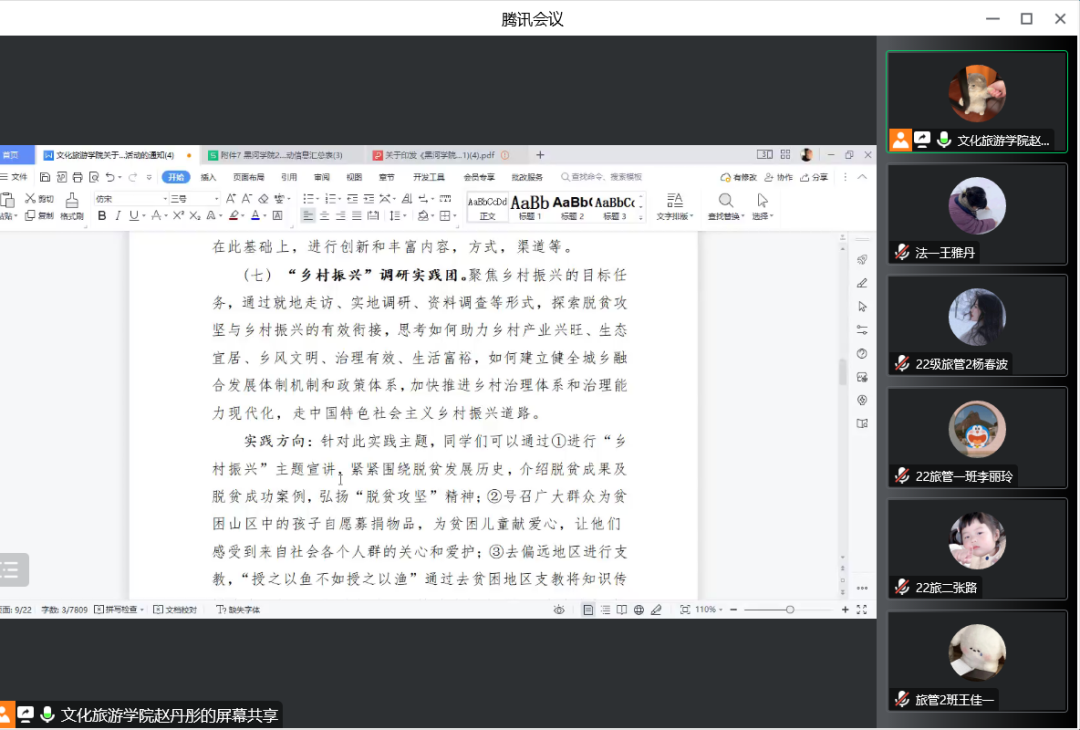Open reading mode book icon in status bar
This screenshot has height=730, width=1080.
pyautogui.click(x=622, y=609)
